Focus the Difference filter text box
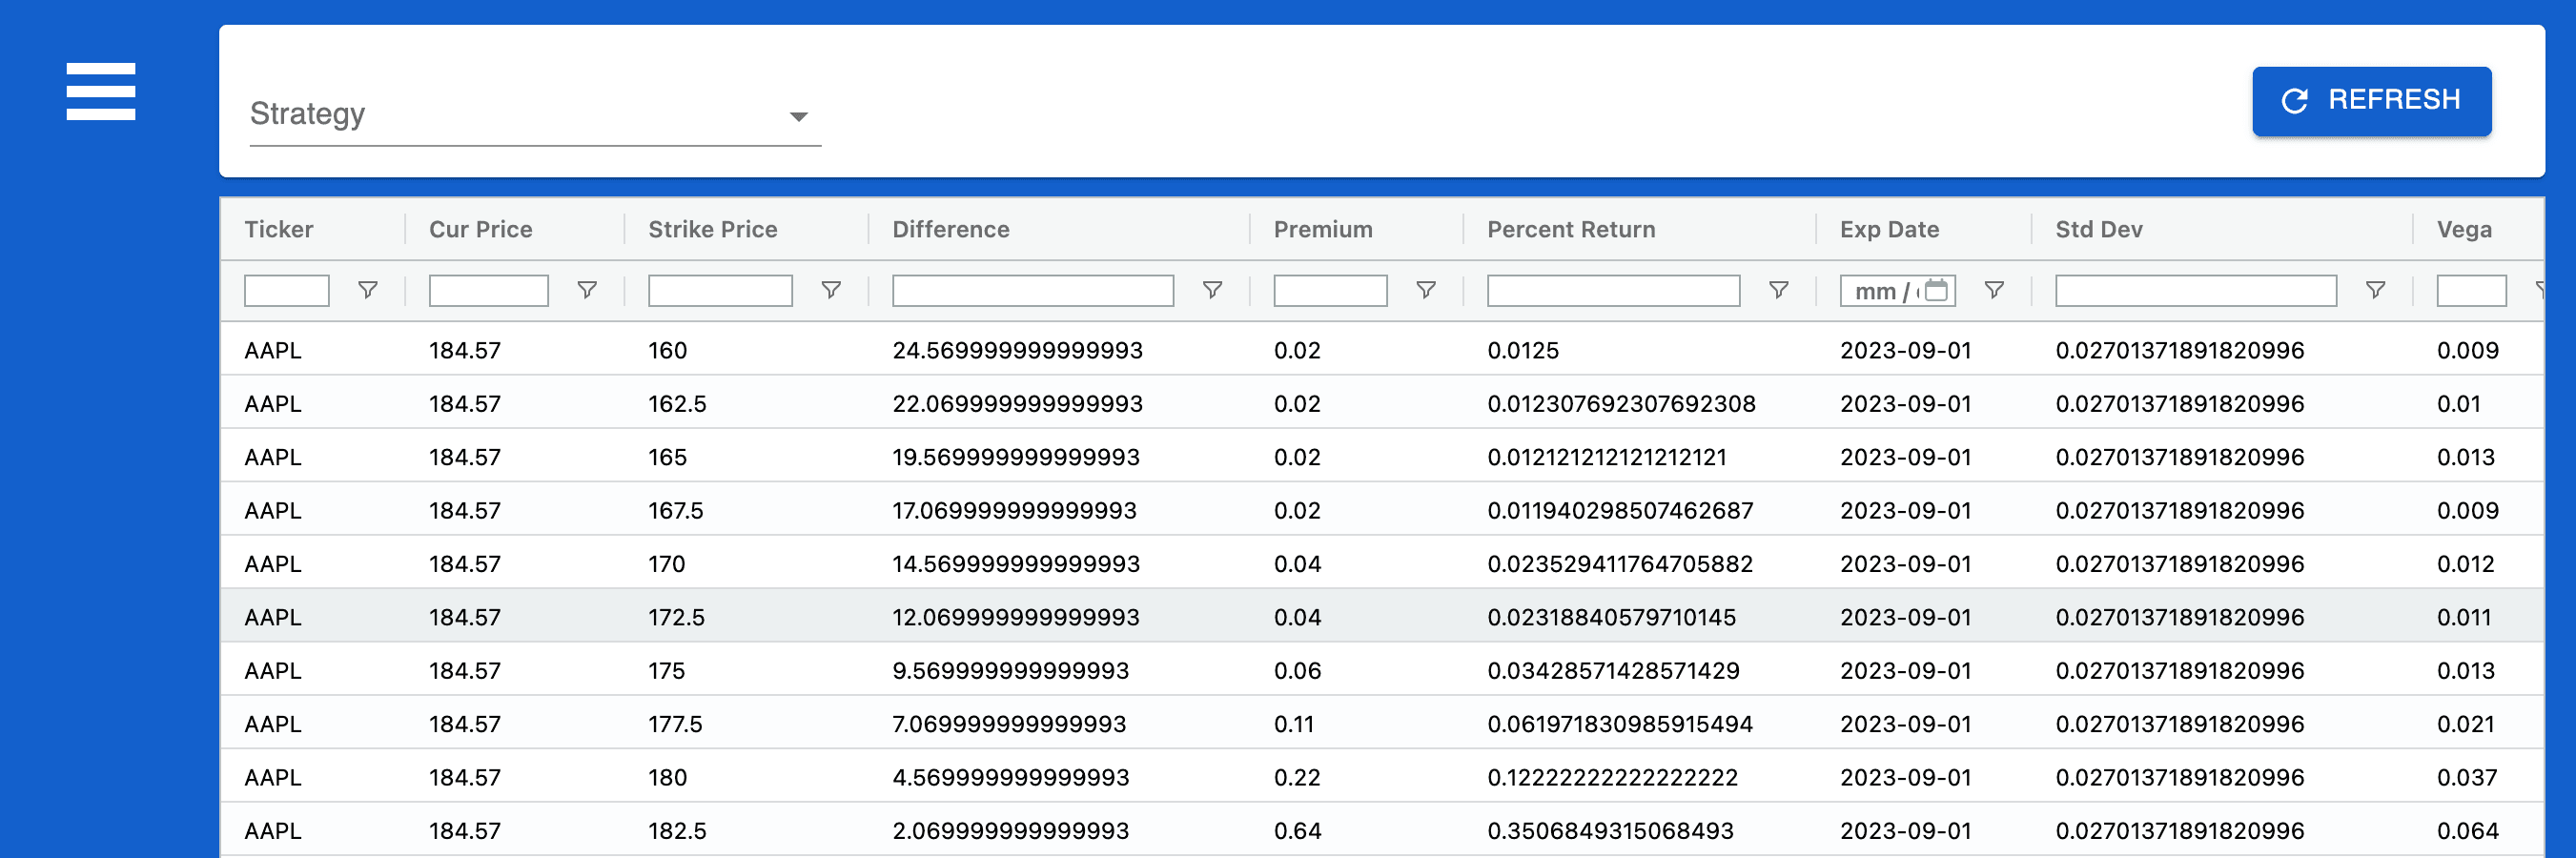The height and width of the screenshot is (858, 2576). (1033, 290)
